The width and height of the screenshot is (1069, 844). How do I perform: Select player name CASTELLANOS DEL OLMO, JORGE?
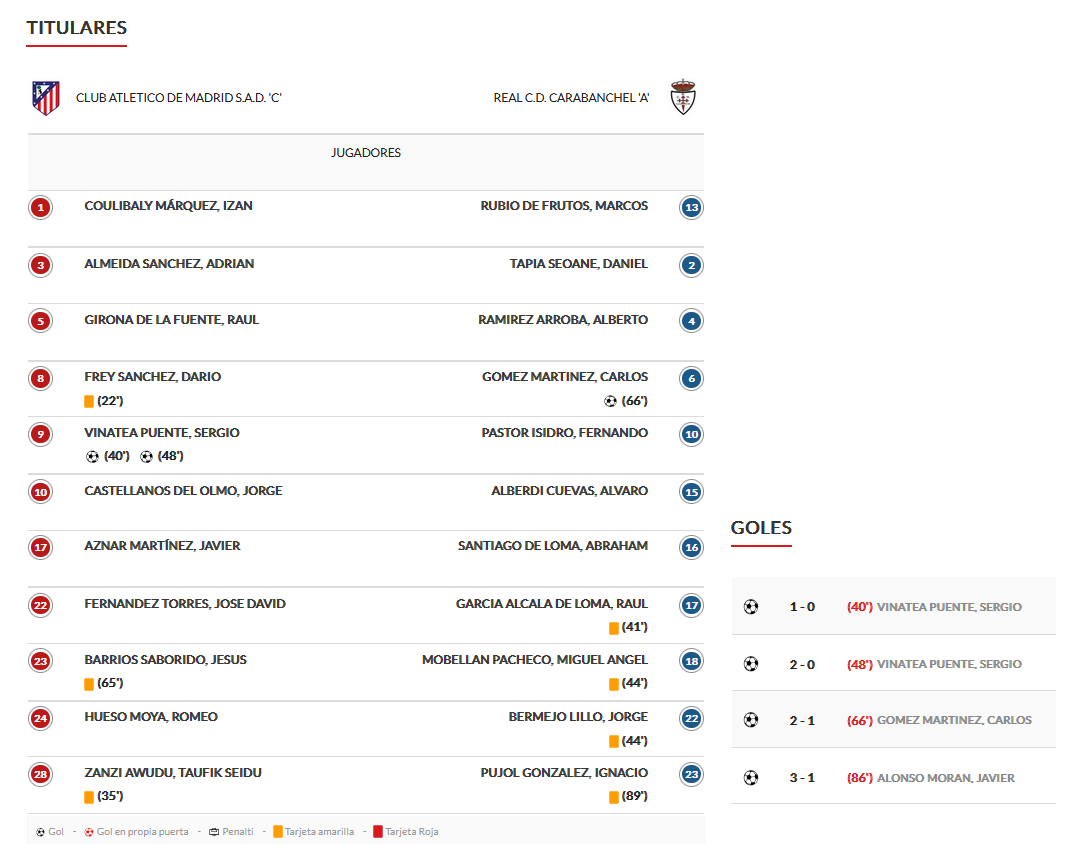[183, 491]
